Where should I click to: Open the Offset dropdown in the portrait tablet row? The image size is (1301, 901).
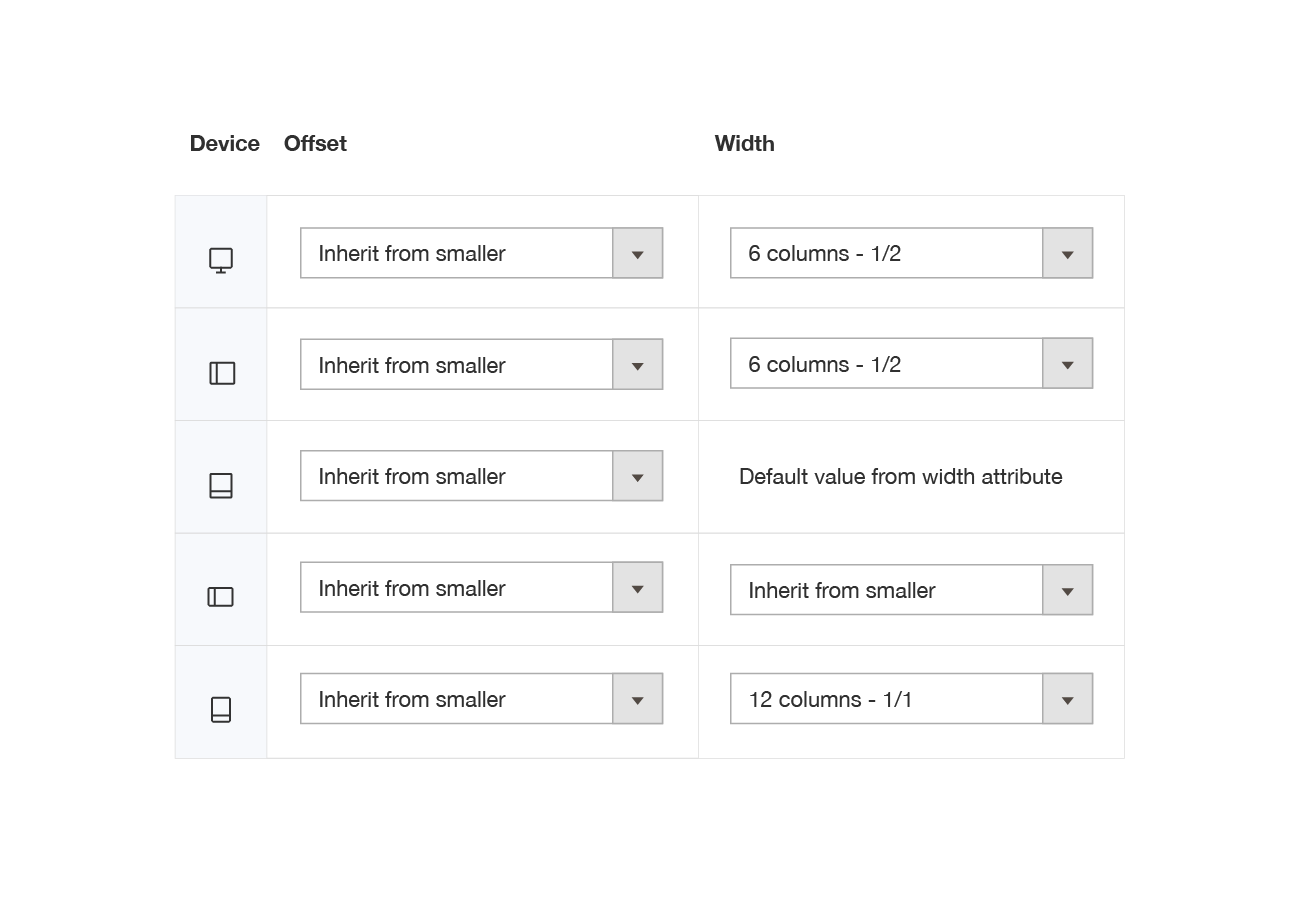coord(457,476)
